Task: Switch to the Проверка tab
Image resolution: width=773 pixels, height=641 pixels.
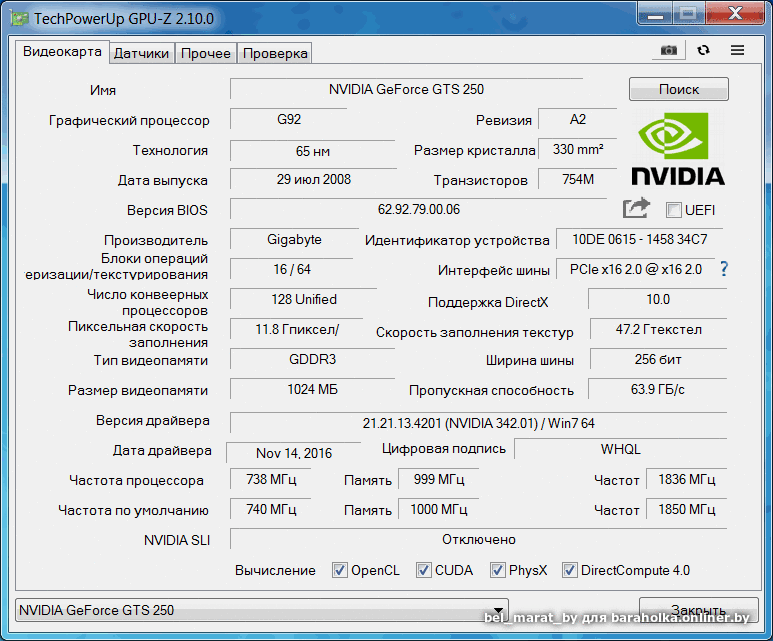Action: (275, 53)
